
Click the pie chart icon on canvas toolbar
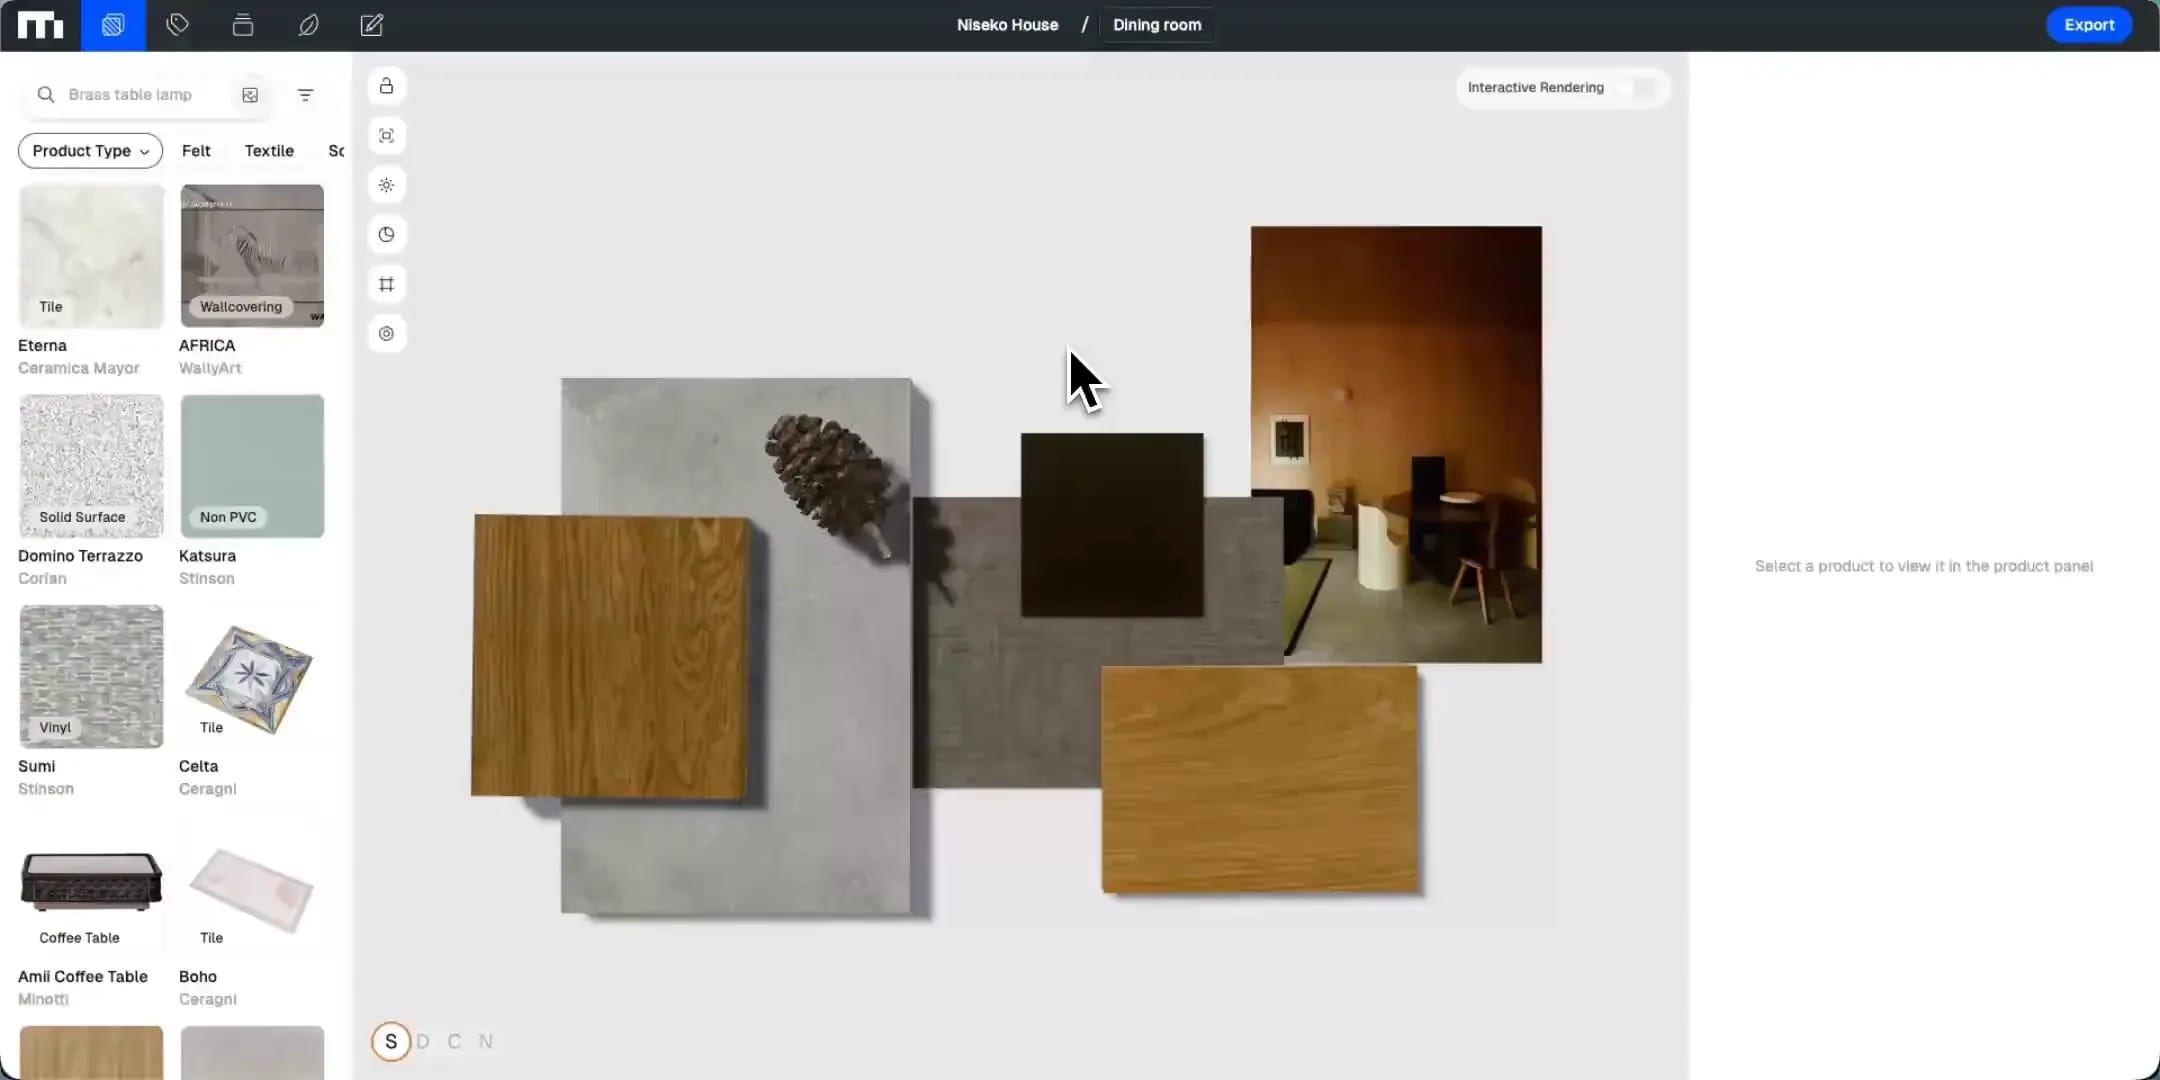pyautogui.click(x=386, y=235)
